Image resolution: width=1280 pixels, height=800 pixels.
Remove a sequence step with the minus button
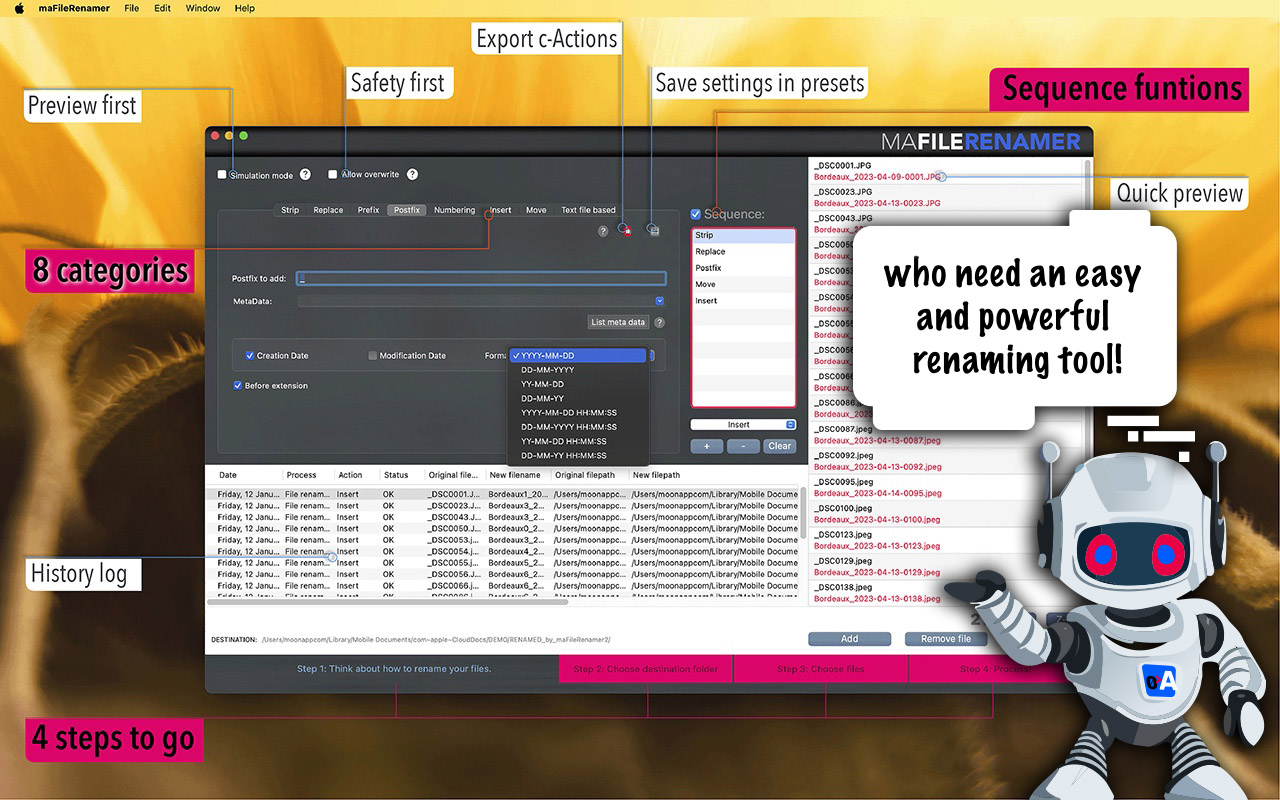click(743, 446)
